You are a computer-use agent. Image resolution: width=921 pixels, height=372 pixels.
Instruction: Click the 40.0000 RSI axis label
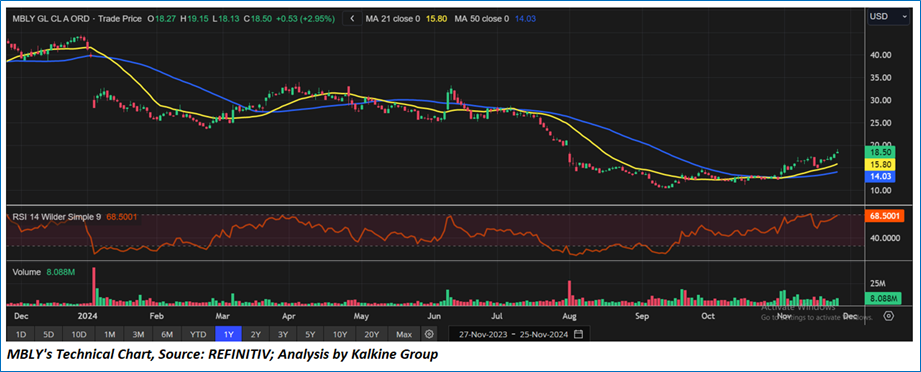click(x=885, y=238)
